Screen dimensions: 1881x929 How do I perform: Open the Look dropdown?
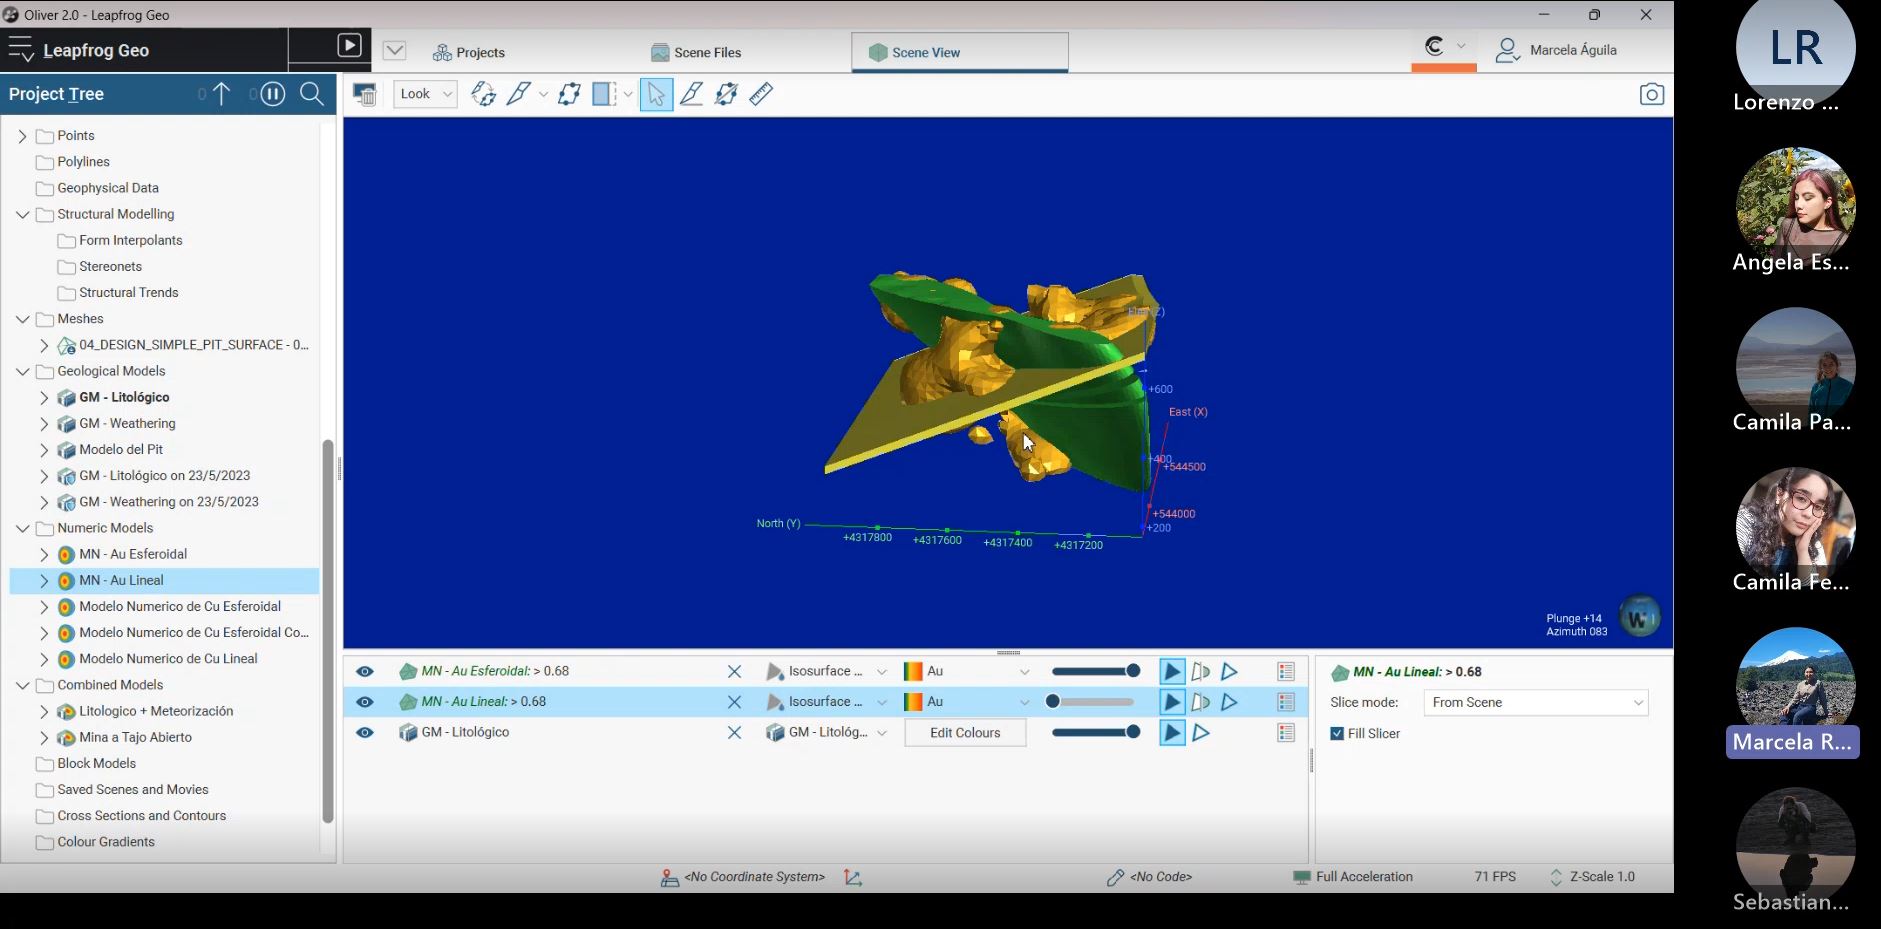click(425, 94)
